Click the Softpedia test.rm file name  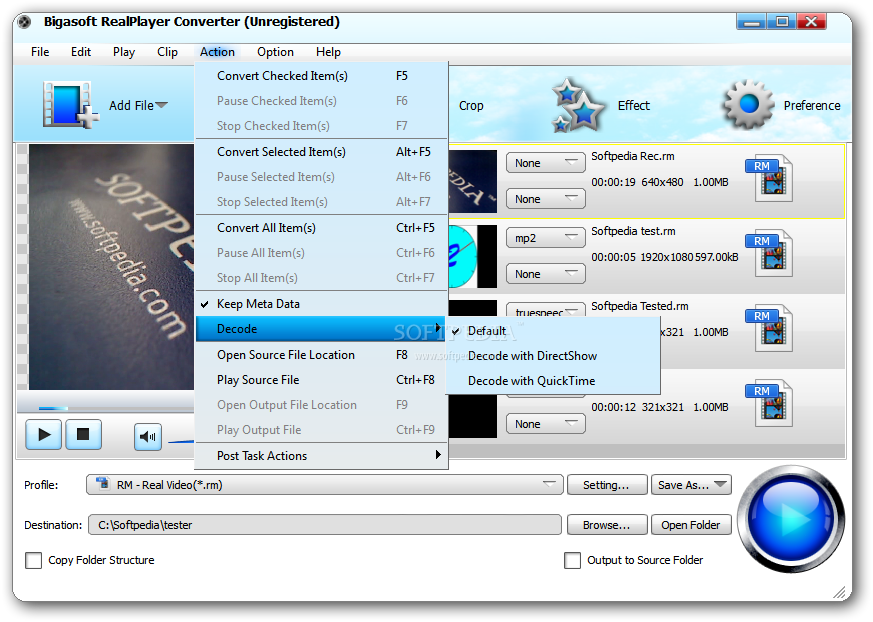633,231
